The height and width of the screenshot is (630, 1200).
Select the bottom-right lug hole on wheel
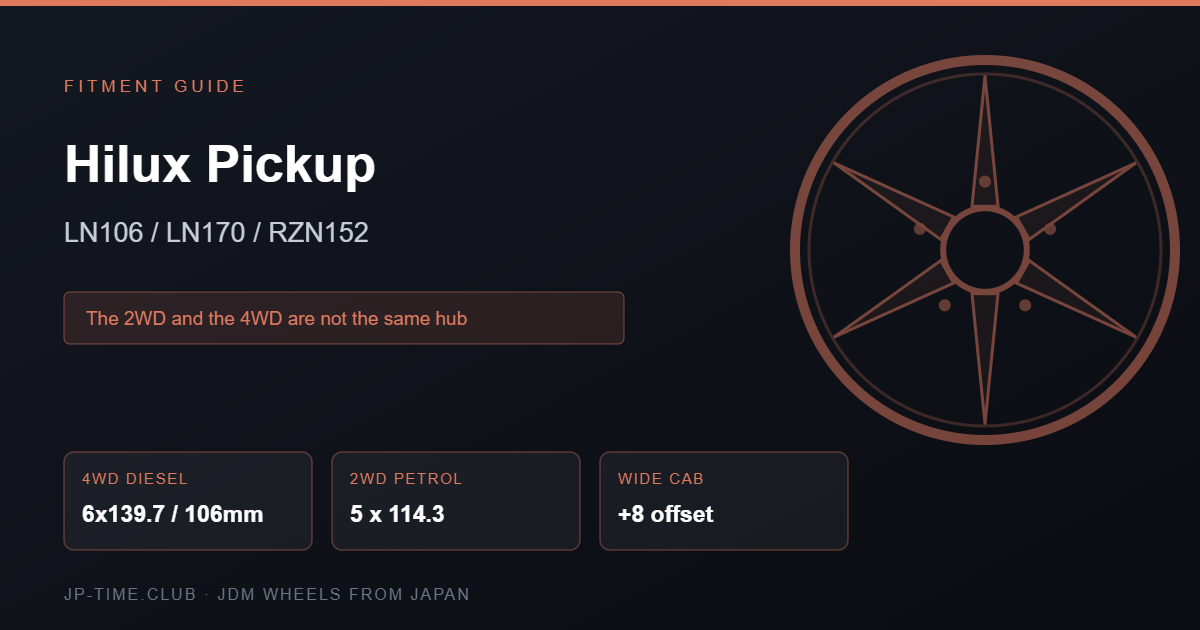pyautogui.click(x=1025, y=305)
